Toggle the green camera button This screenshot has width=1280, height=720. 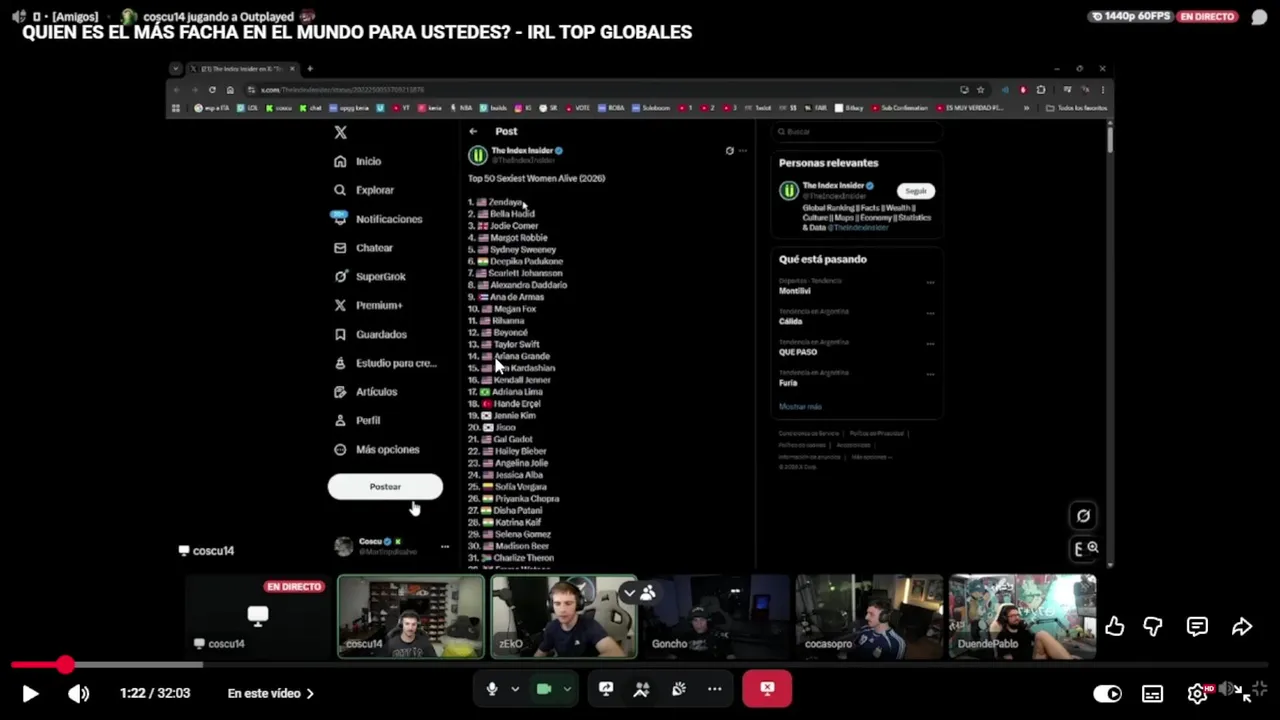pyautogui.click(x=544, y=689)
